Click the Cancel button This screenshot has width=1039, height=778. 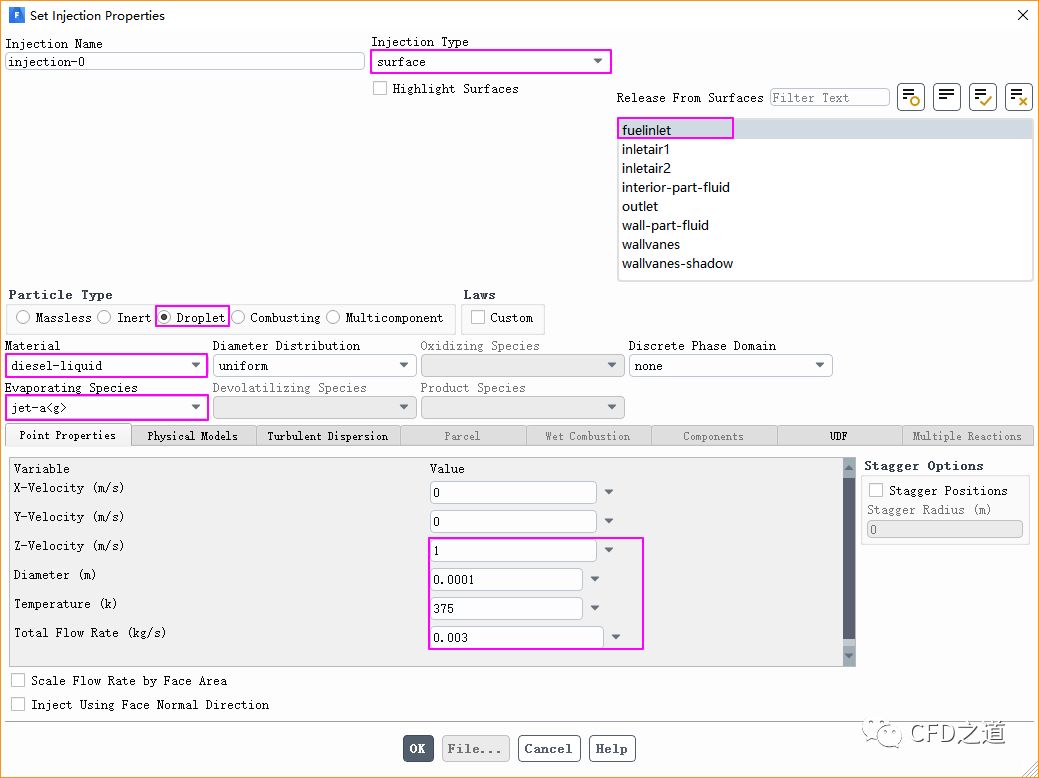[548, 748]
